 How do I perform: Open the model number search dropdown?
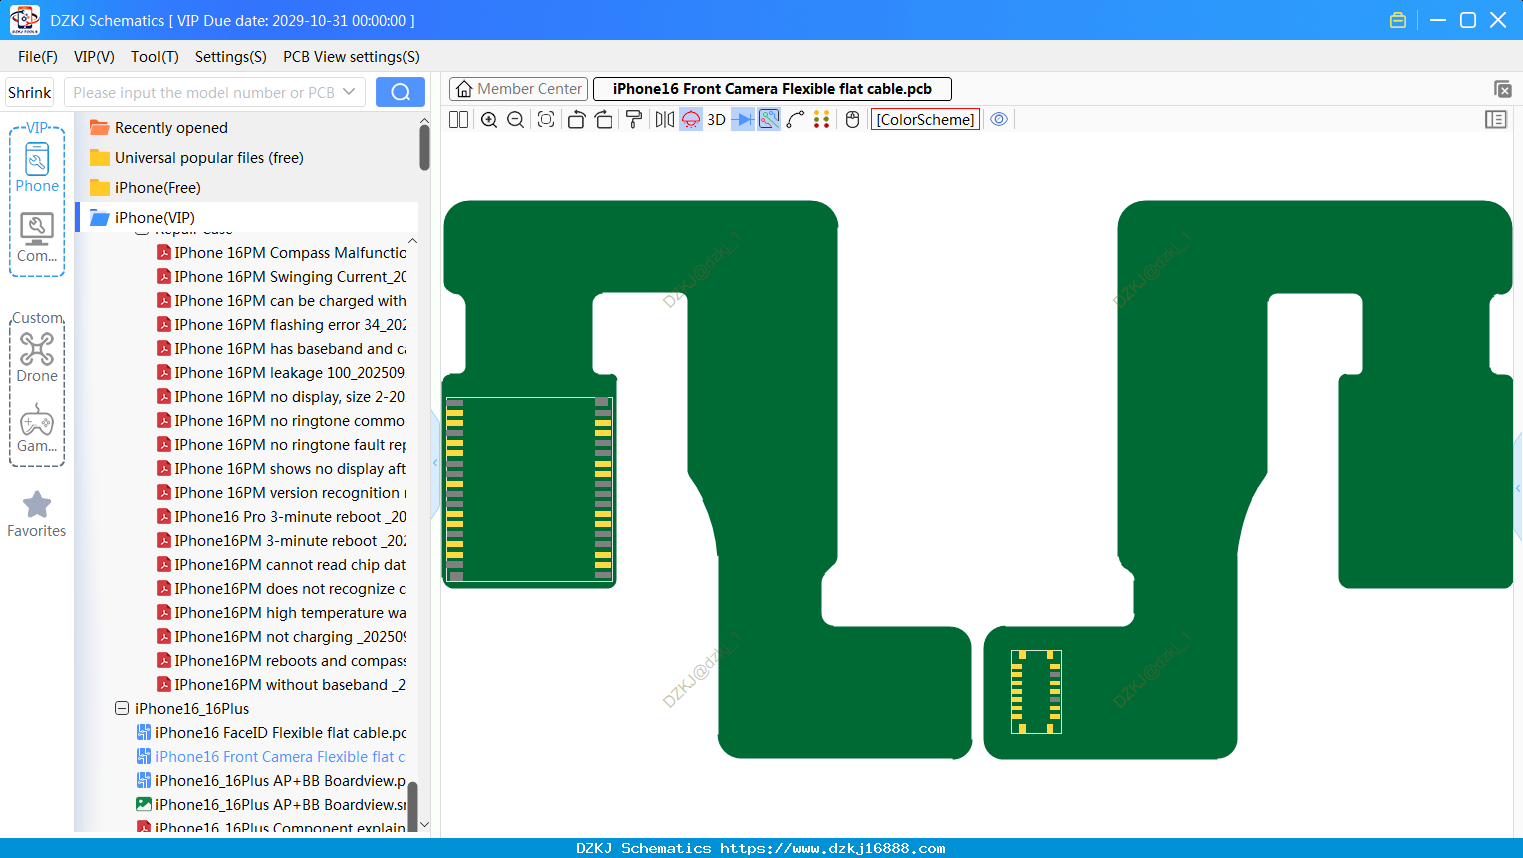tap(349, 92)
